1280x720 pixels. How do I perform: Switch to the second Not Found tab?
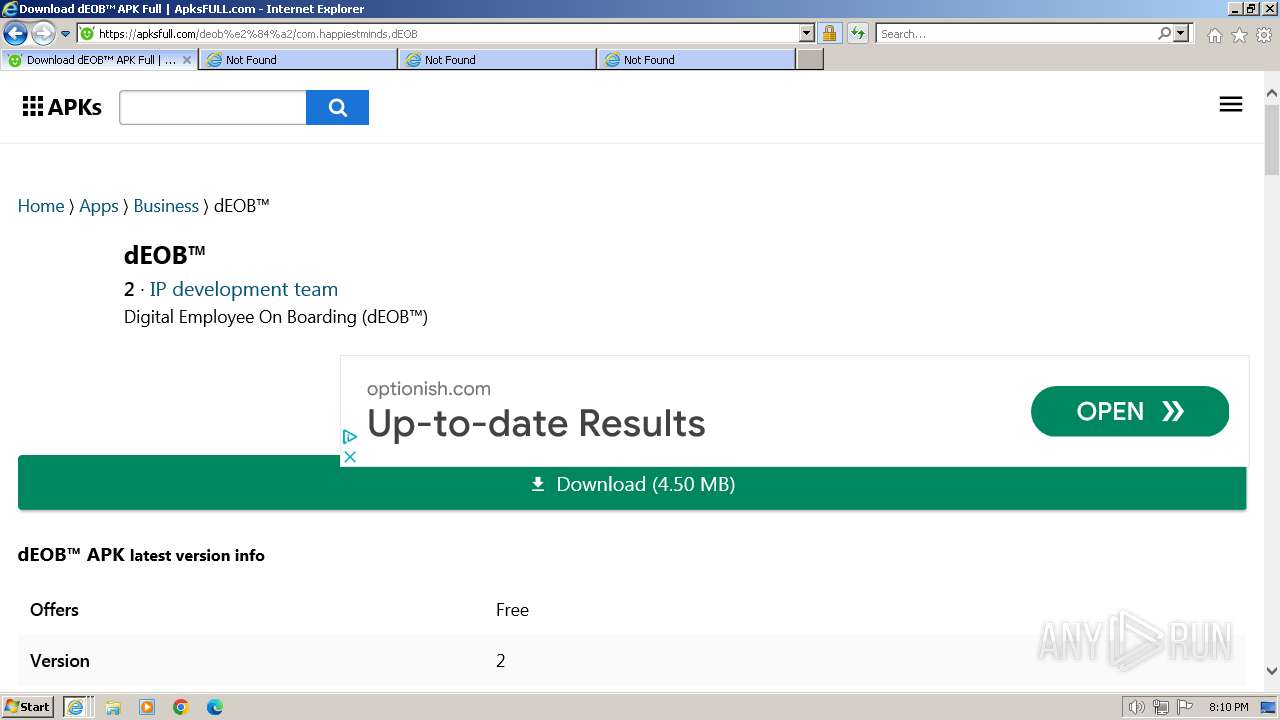(x=497, y=60)
